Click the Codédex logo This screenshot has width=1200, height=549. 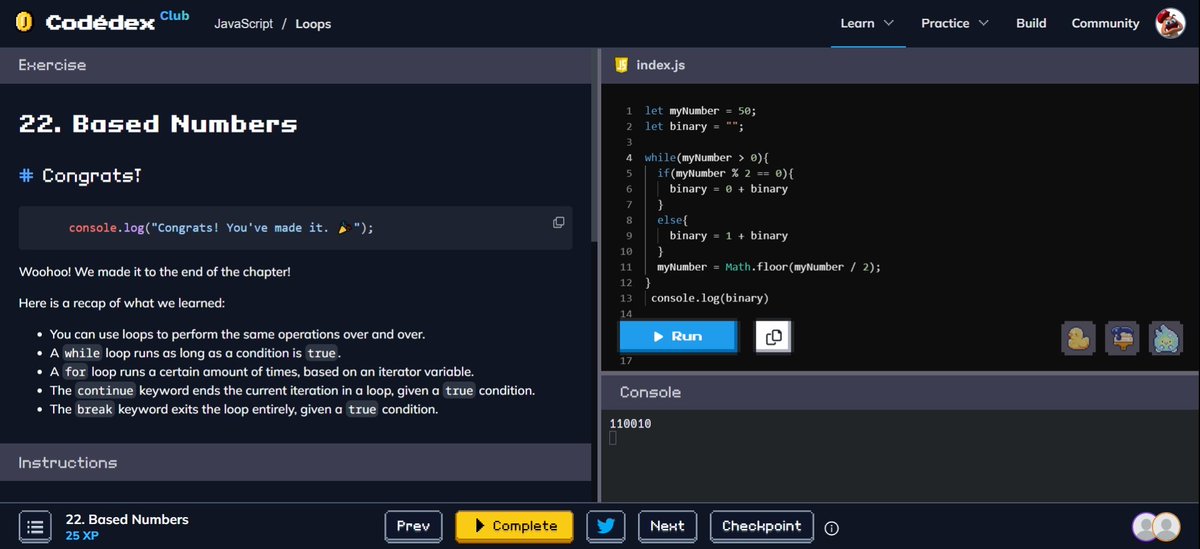coord(86,22)
